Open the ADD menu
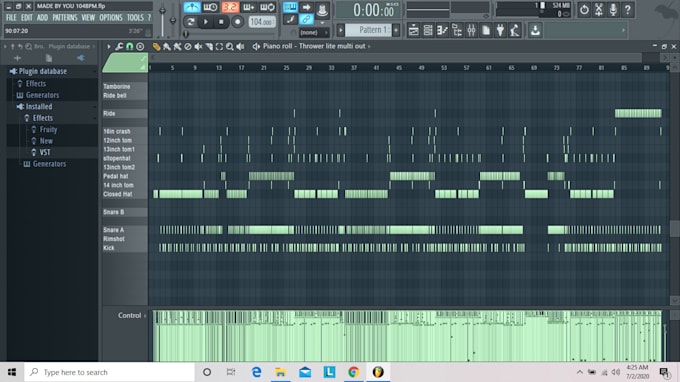The width and height of the screenshot is (680, 382). click(42, 18)
